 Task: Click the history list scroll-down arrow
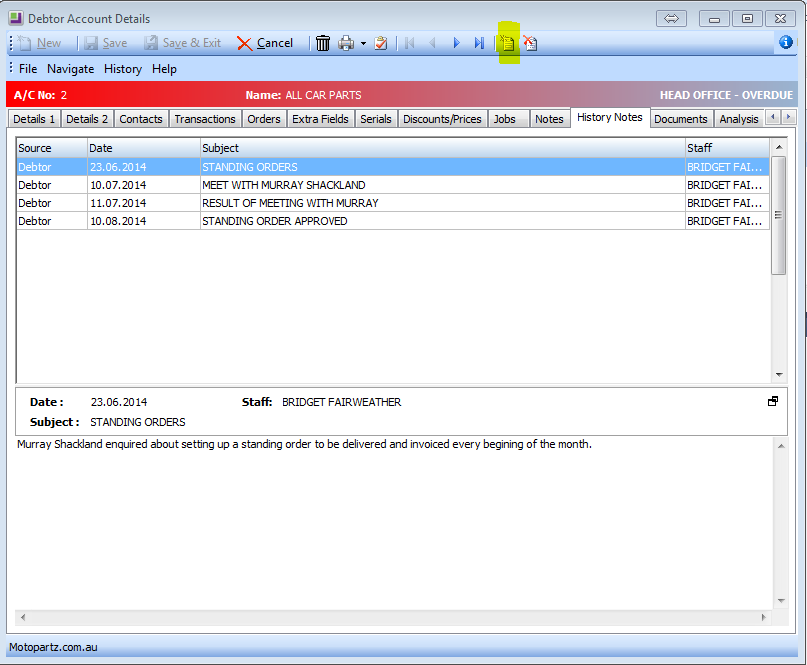coord(779,375)
